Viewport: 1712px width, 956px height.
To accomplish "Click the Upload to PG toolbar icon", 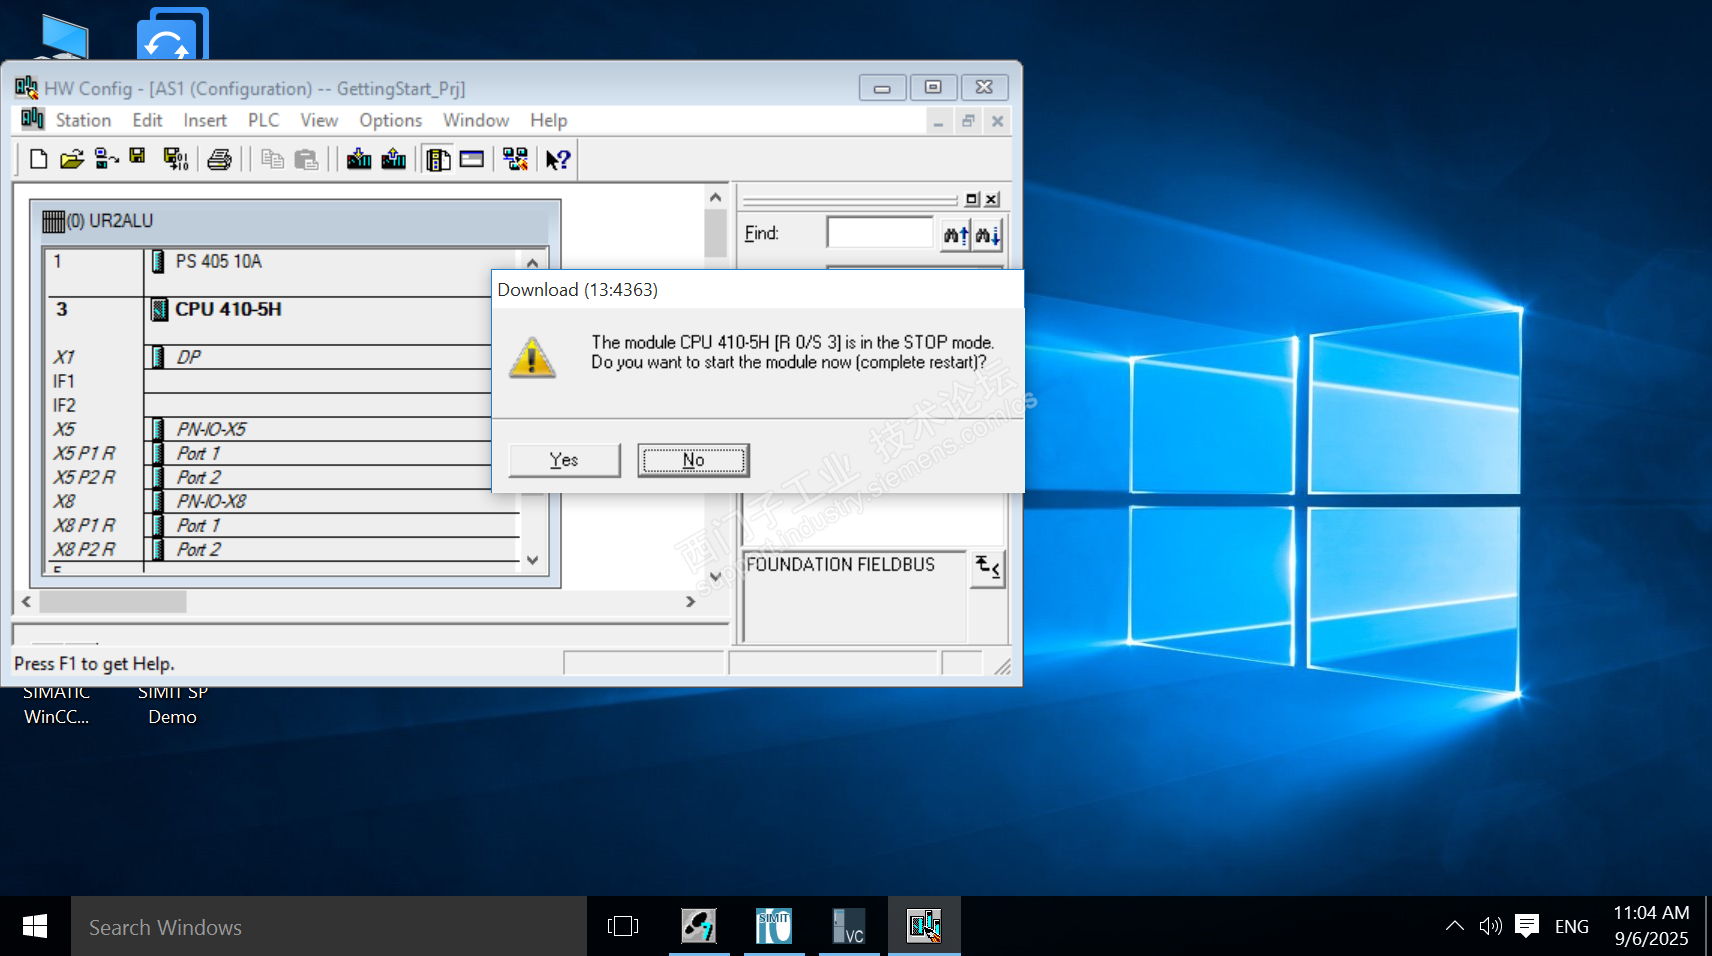I will pyautogui.click(x=394, y=159).
